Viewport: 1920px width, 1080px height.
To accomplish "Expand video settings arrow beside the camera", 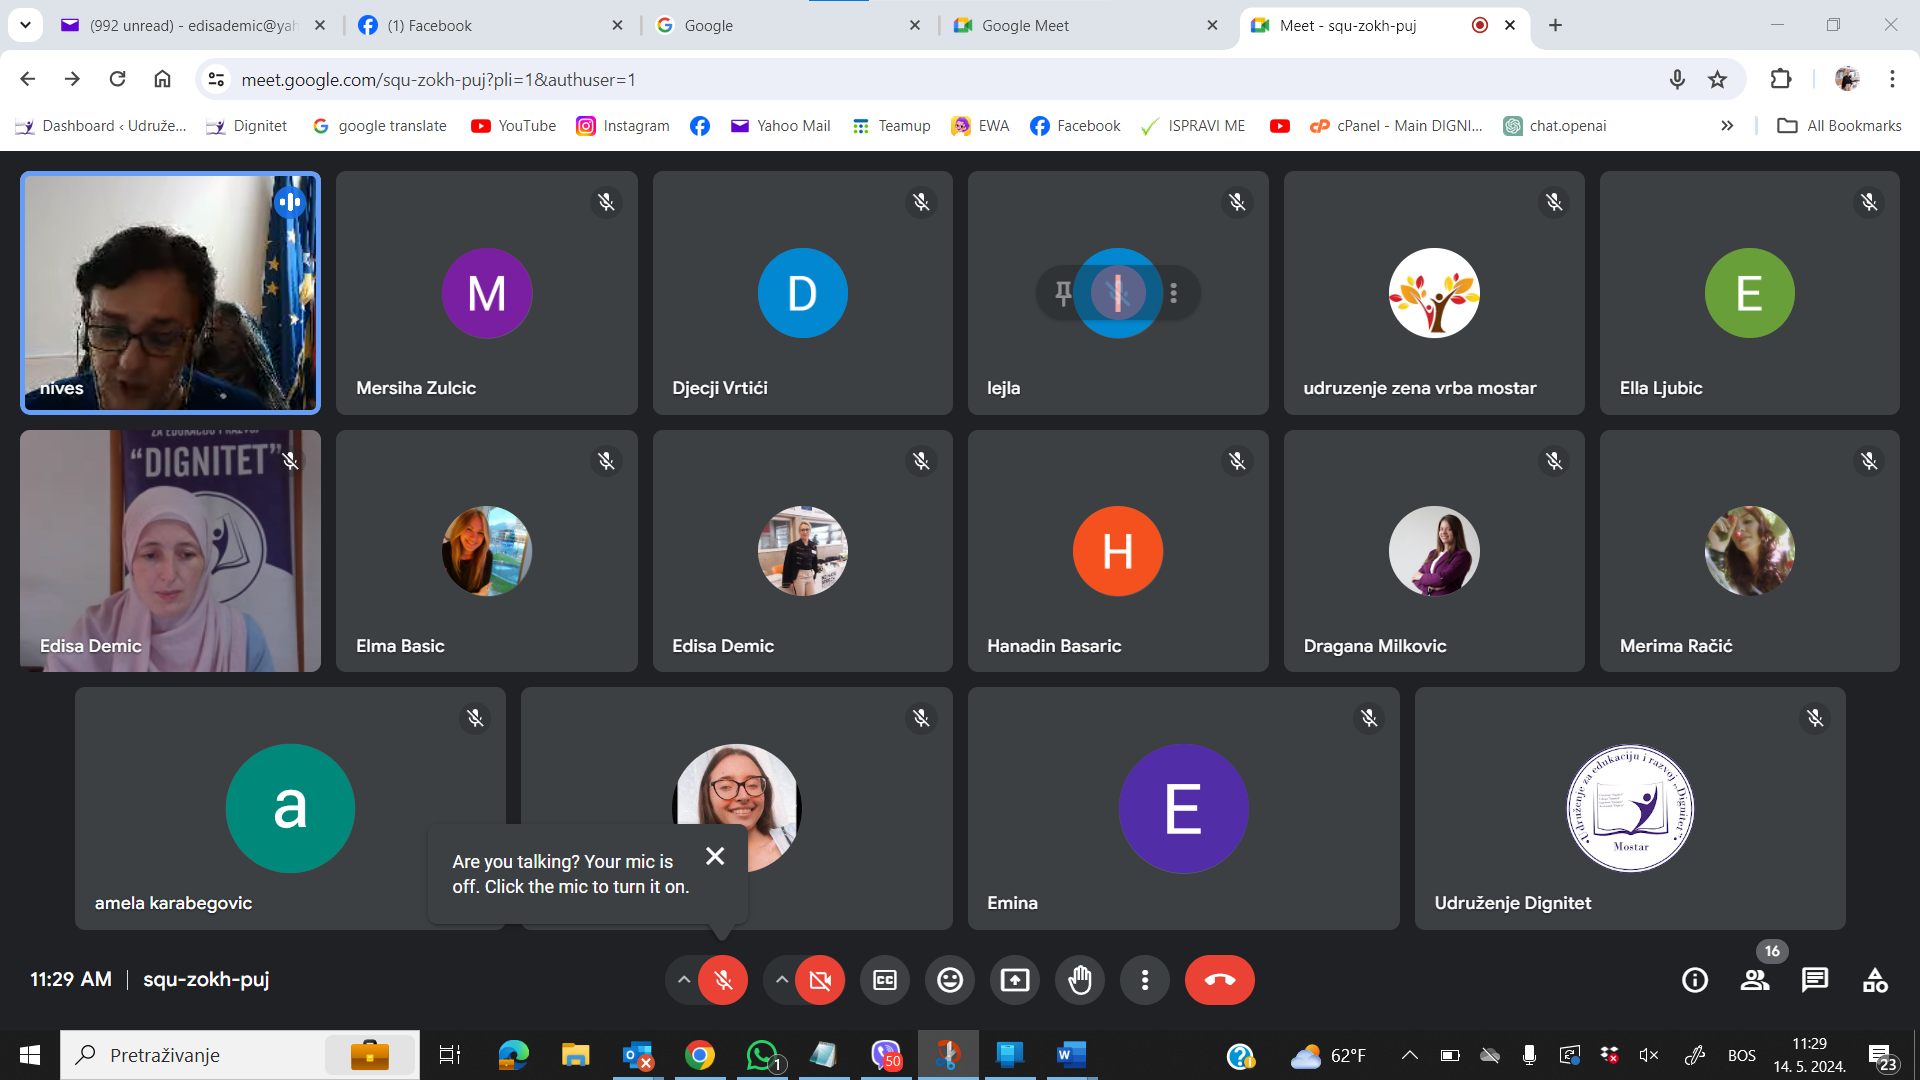I will click(x=782, y=980).
